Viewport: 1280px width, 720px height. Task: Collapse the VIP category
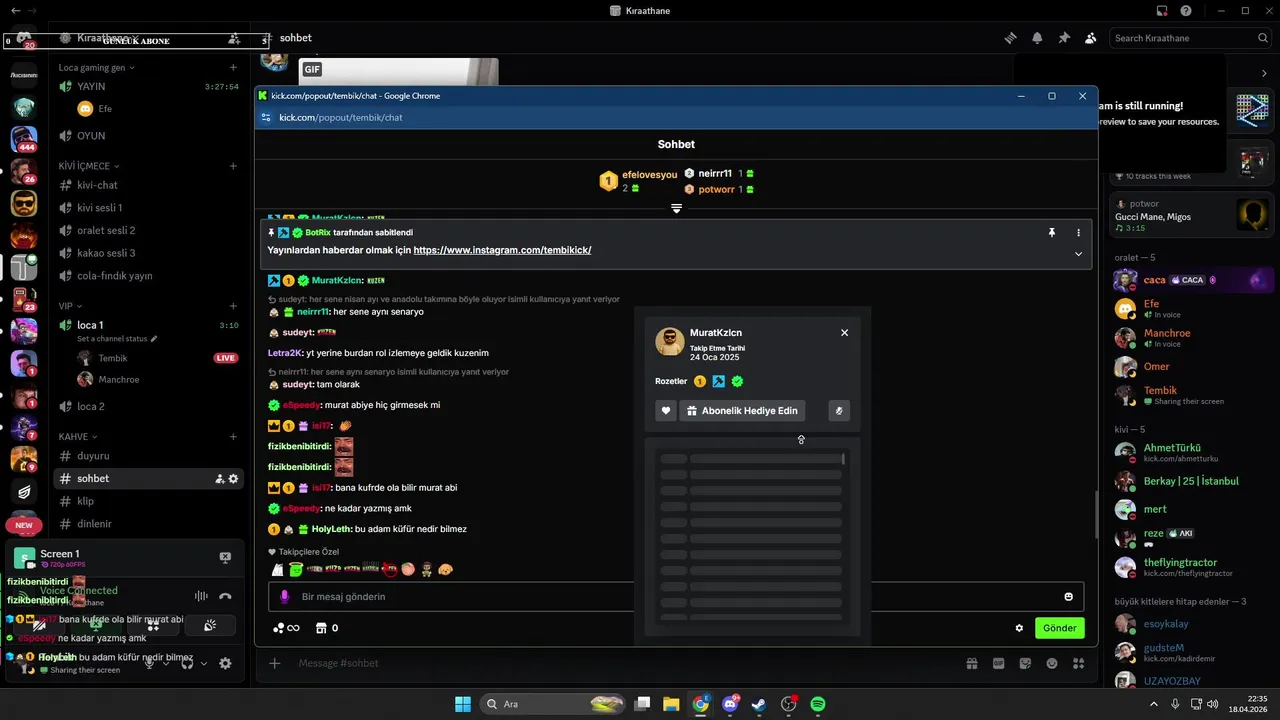click(70, 306)
